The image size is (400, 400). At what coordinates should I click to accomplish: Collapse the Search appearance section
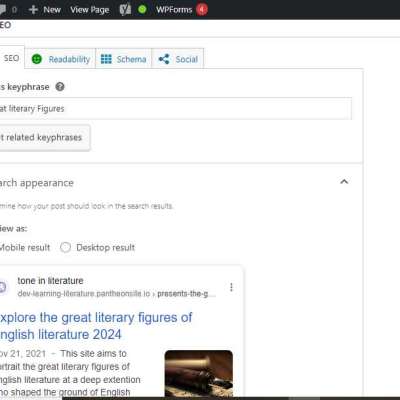coord(344,182)
